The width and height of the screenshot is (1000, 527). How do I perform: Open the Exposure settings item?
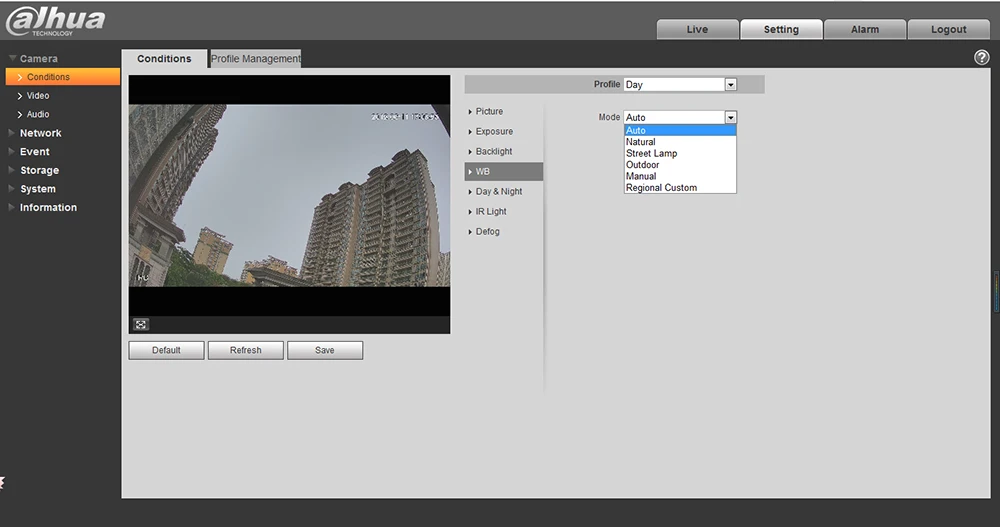(494, 131)
